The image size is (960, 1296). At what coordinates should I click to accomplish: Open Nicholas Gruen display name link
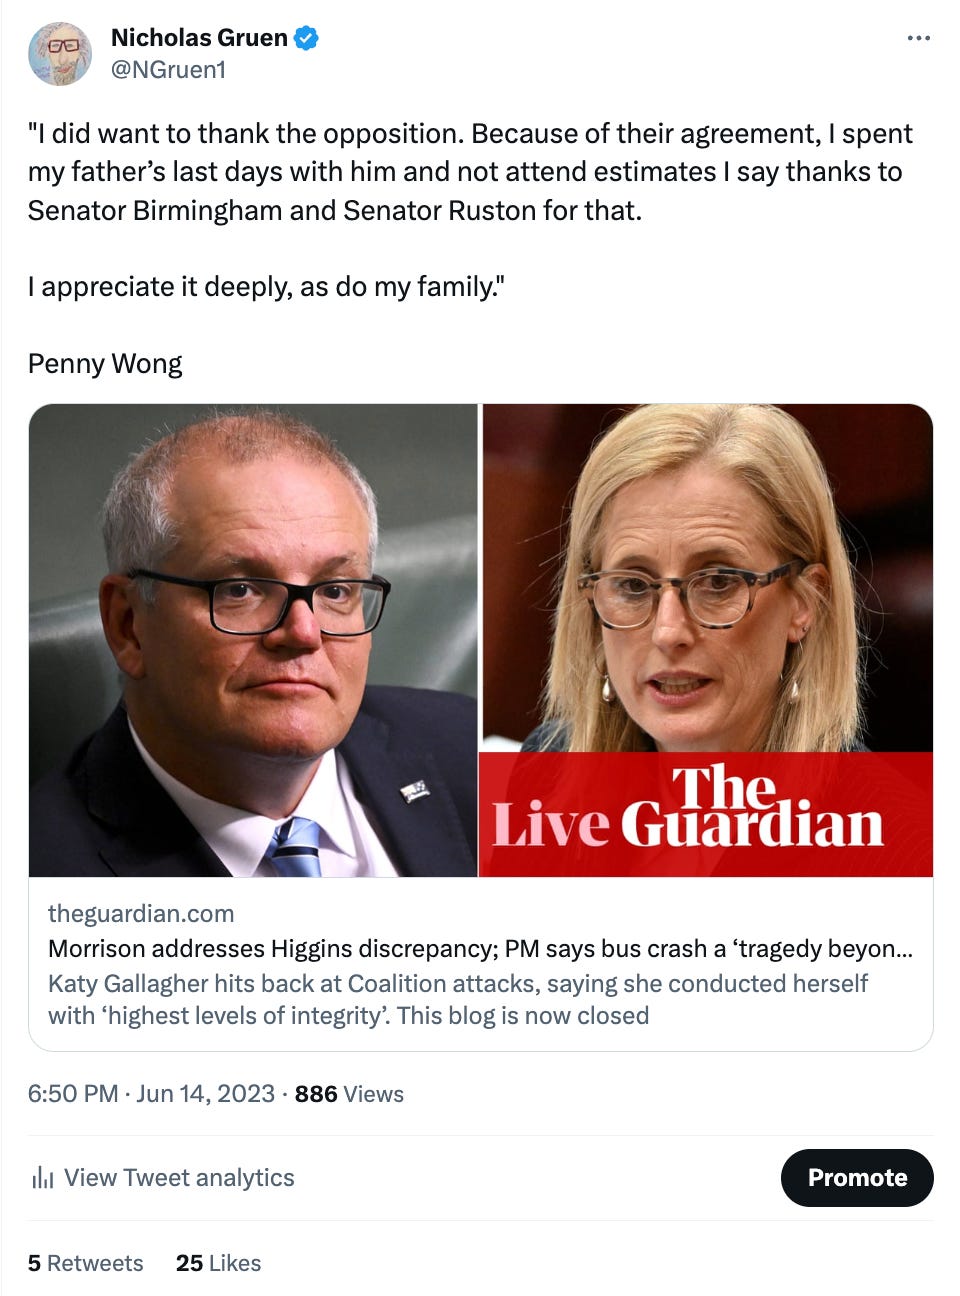click(x=199, y=38)
